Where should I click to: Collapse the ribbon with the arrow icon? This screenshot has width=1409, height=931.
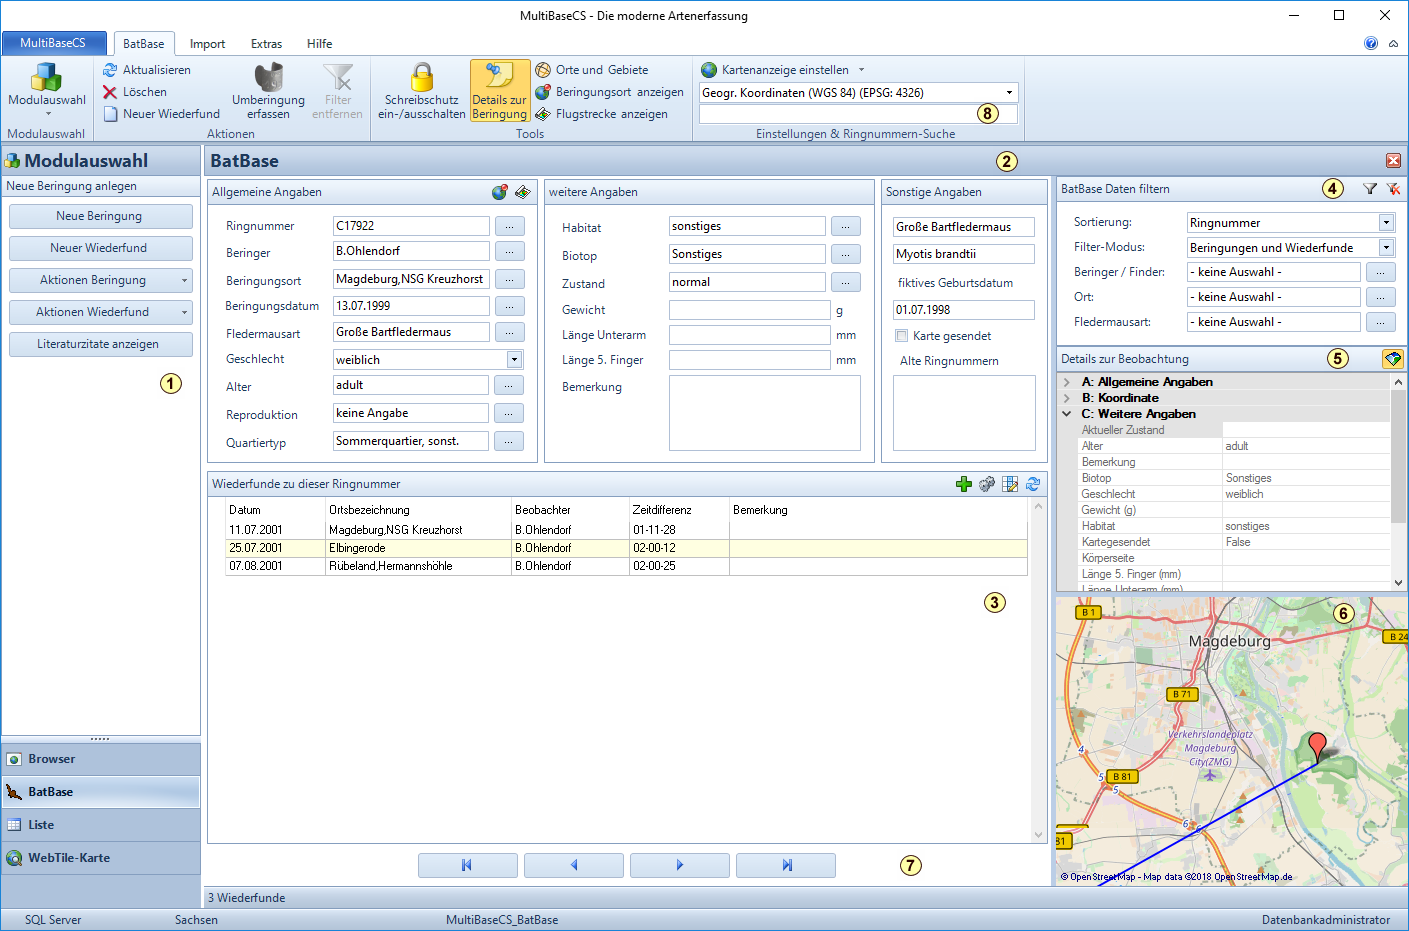pyautogui.click(x=1393, y=43)
